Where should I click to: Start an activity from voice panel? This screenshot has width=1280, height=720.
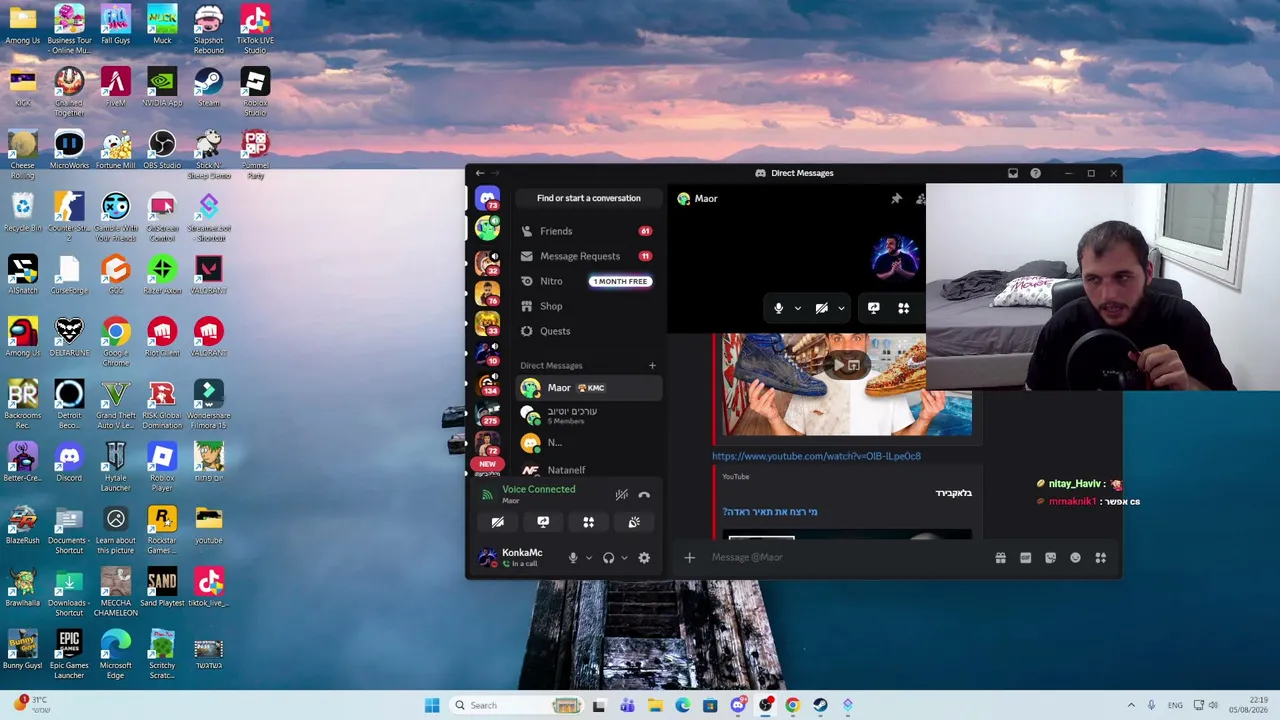click(x=588, y=522)
